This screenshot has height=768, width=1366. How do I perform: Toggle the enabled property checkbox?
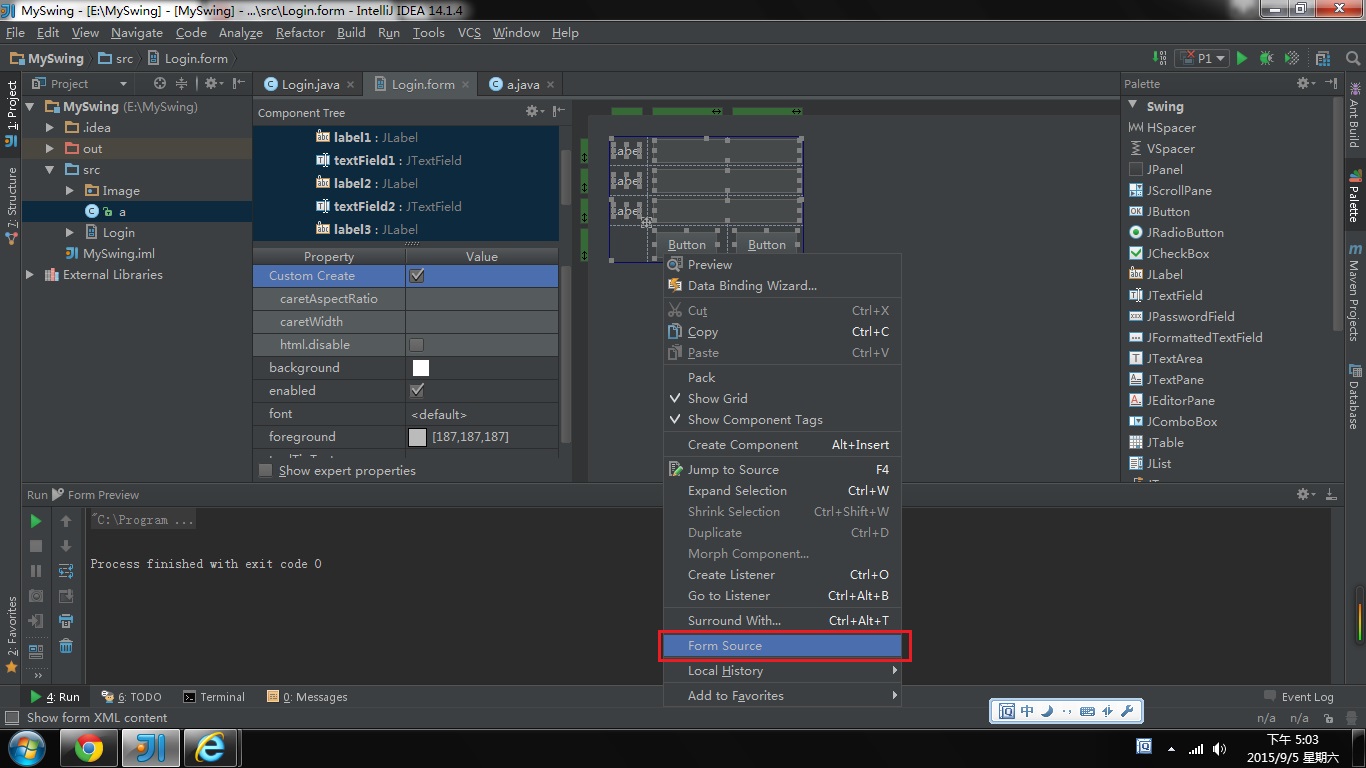click(x=417, y=391)
